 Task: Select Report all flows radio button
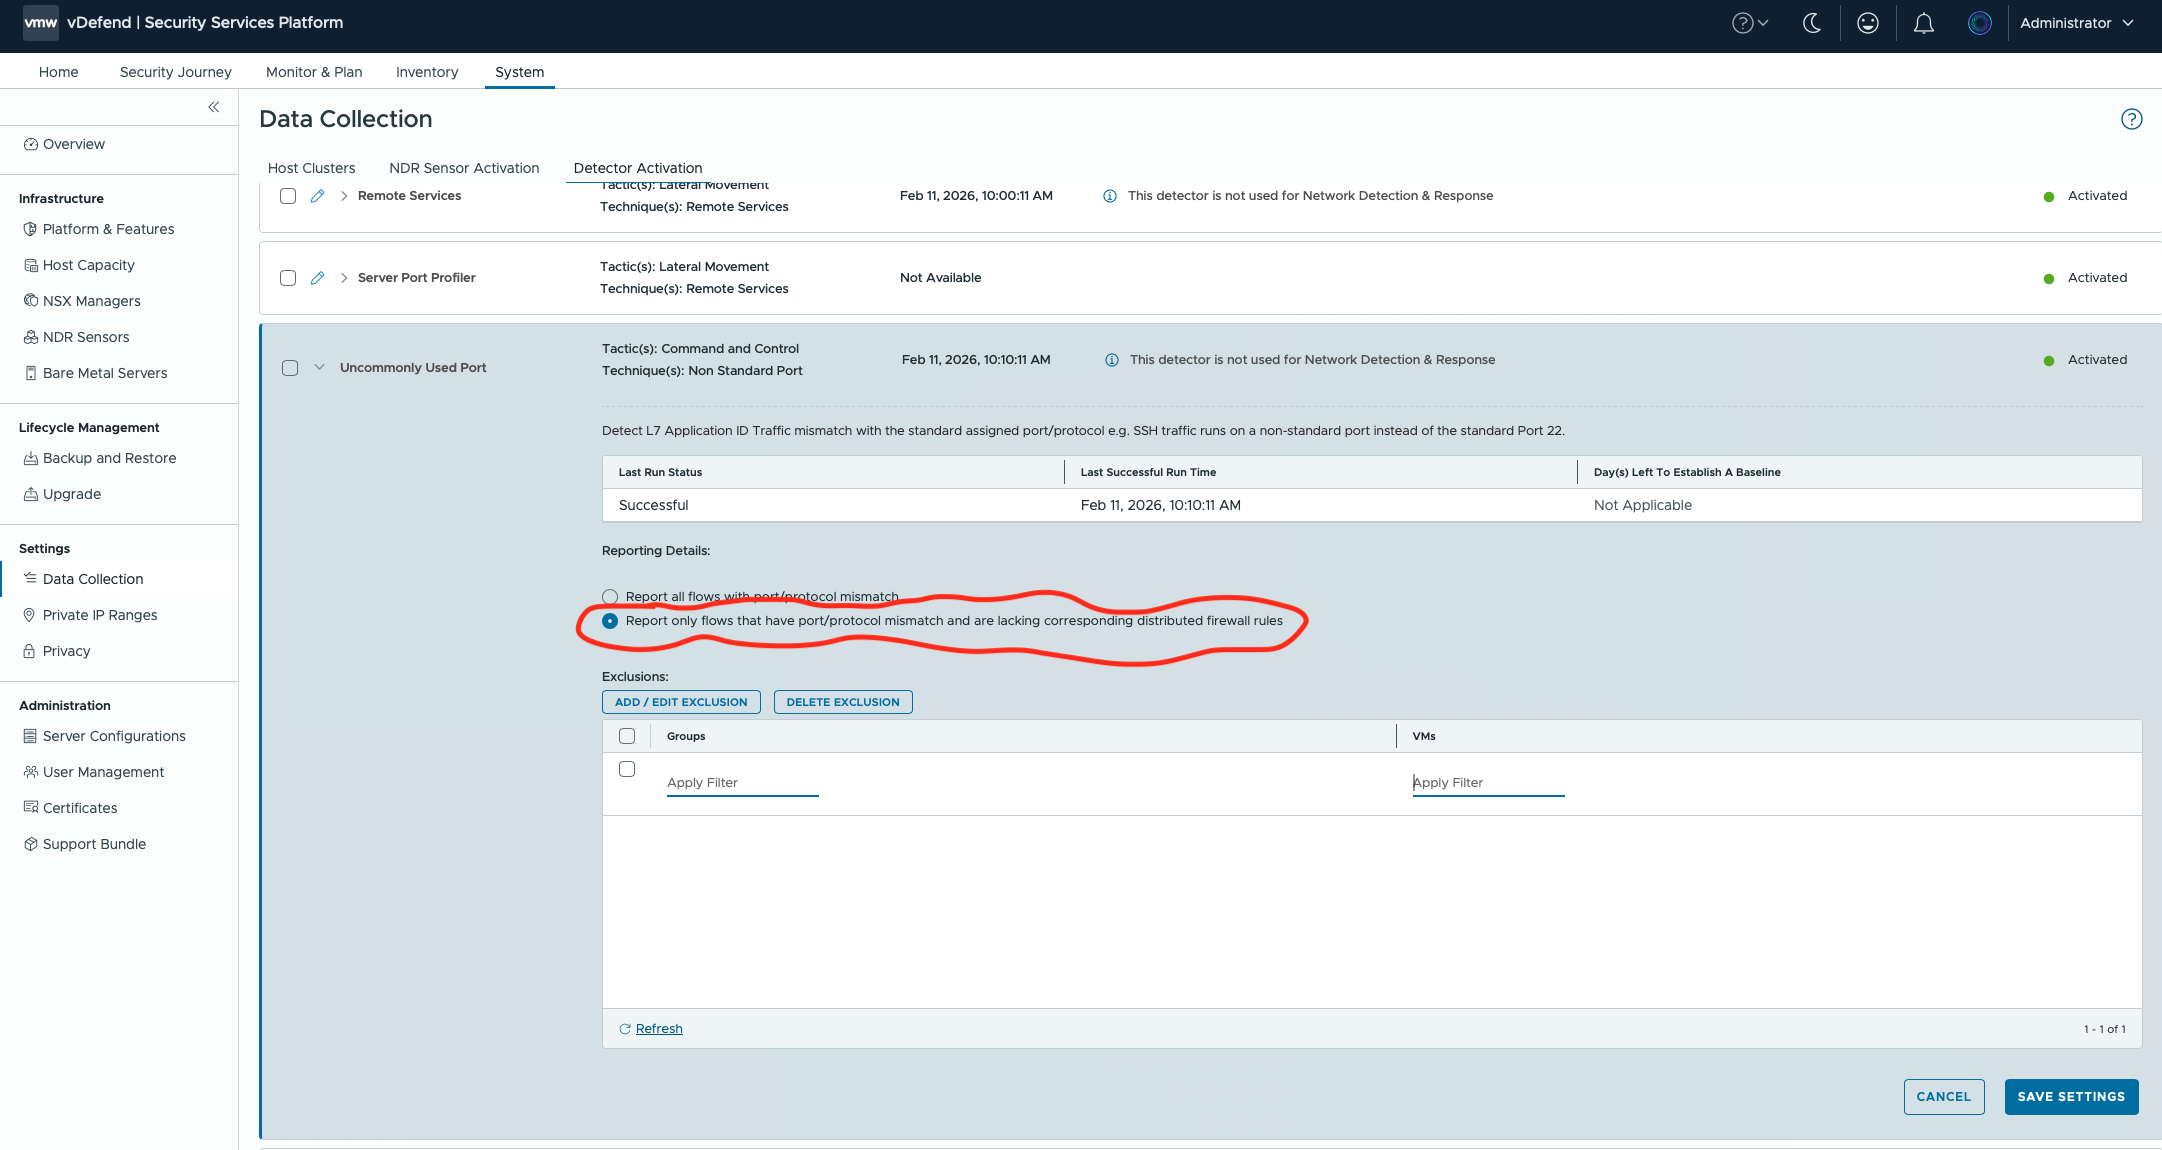point(610,597)
